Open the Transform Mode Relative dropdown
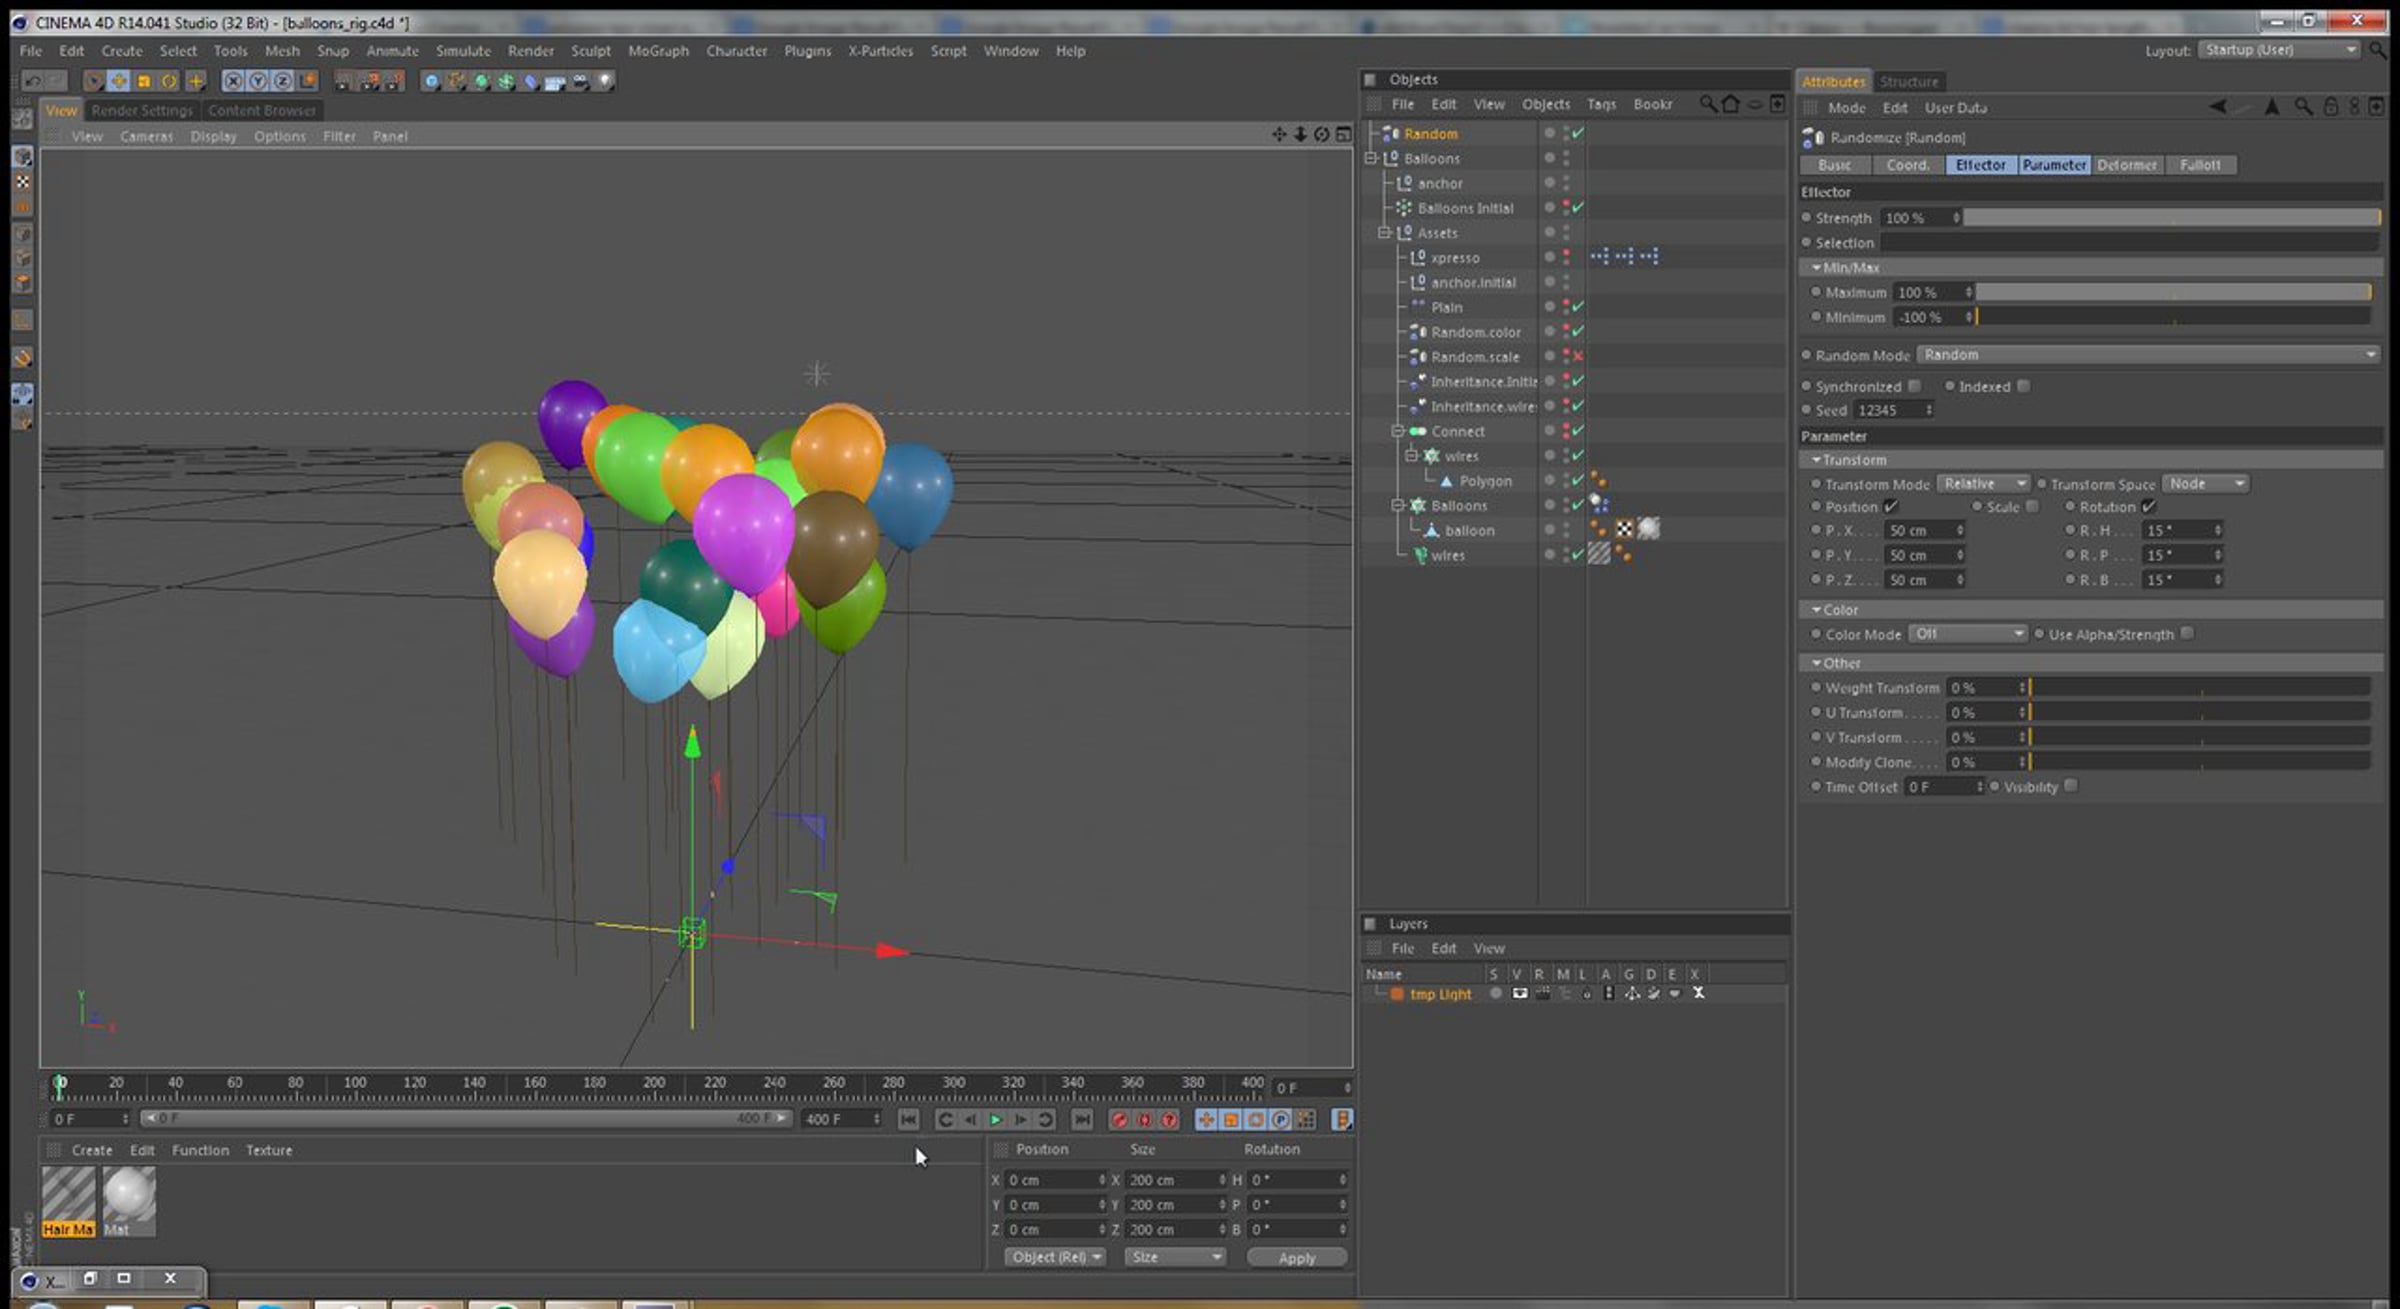 (1983, 484)
